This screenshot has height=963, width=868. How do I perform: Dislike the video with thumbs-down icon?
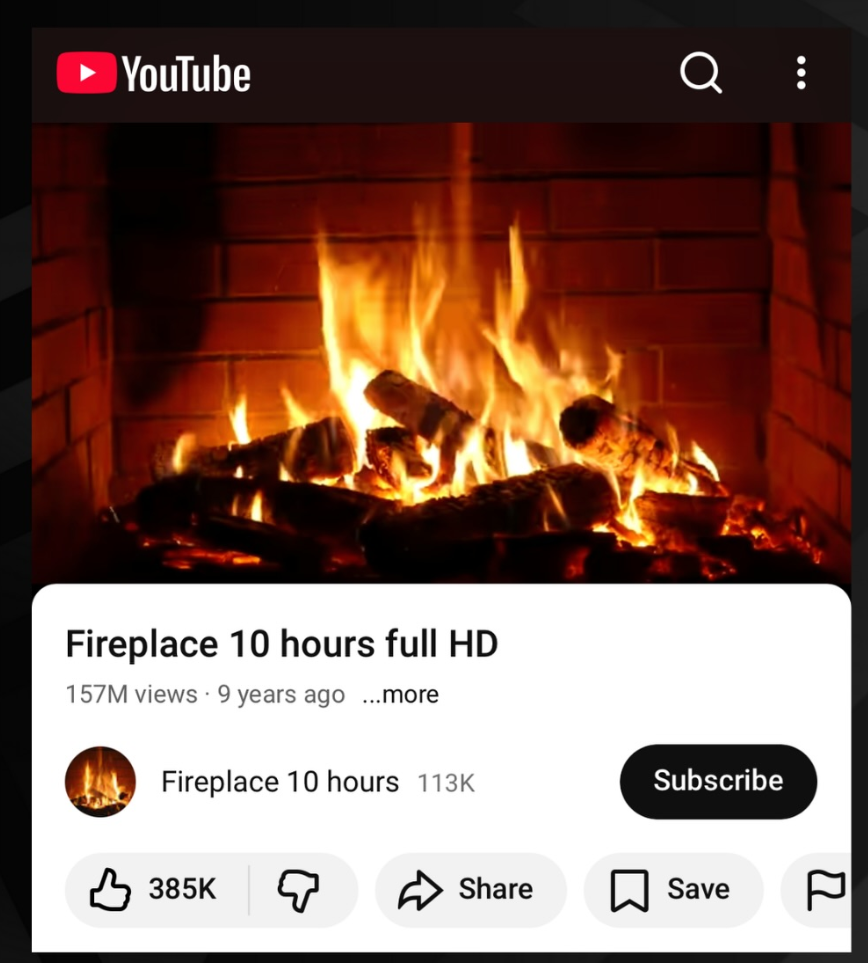coord(299,890)
